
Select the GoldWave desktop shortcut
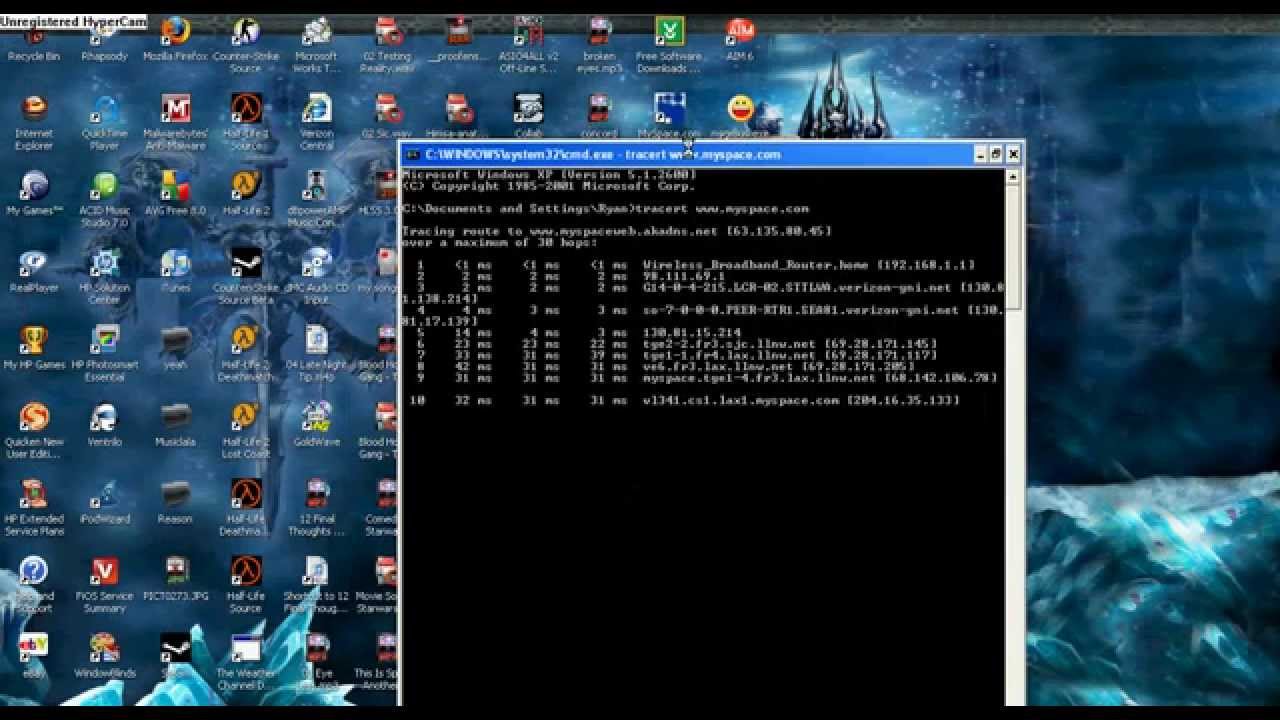pyautogui.click(x=316, y=425)
